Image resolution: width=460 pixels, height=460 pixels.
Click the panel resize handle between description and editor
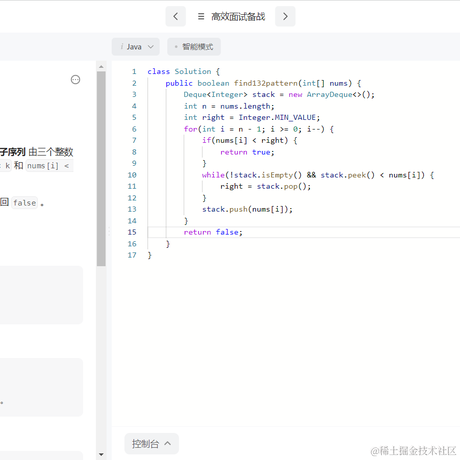click(109, 232)
